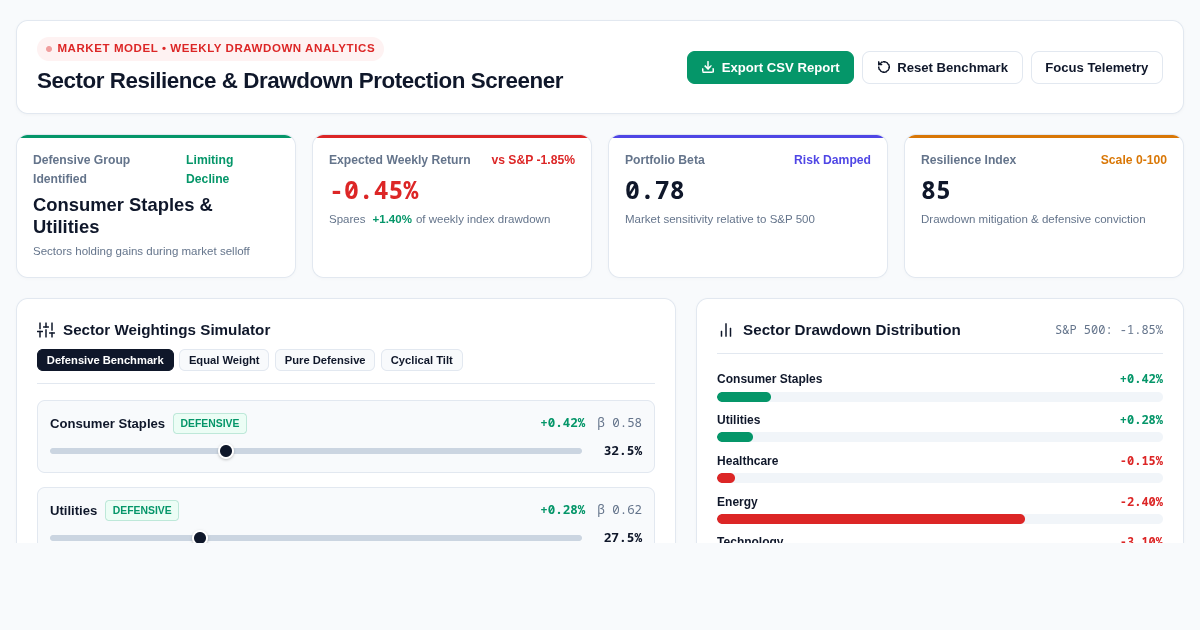This screenshot has width=1200, height=630.
Task: Open Focus Telemetry
Action: [x=1097, y=67]
